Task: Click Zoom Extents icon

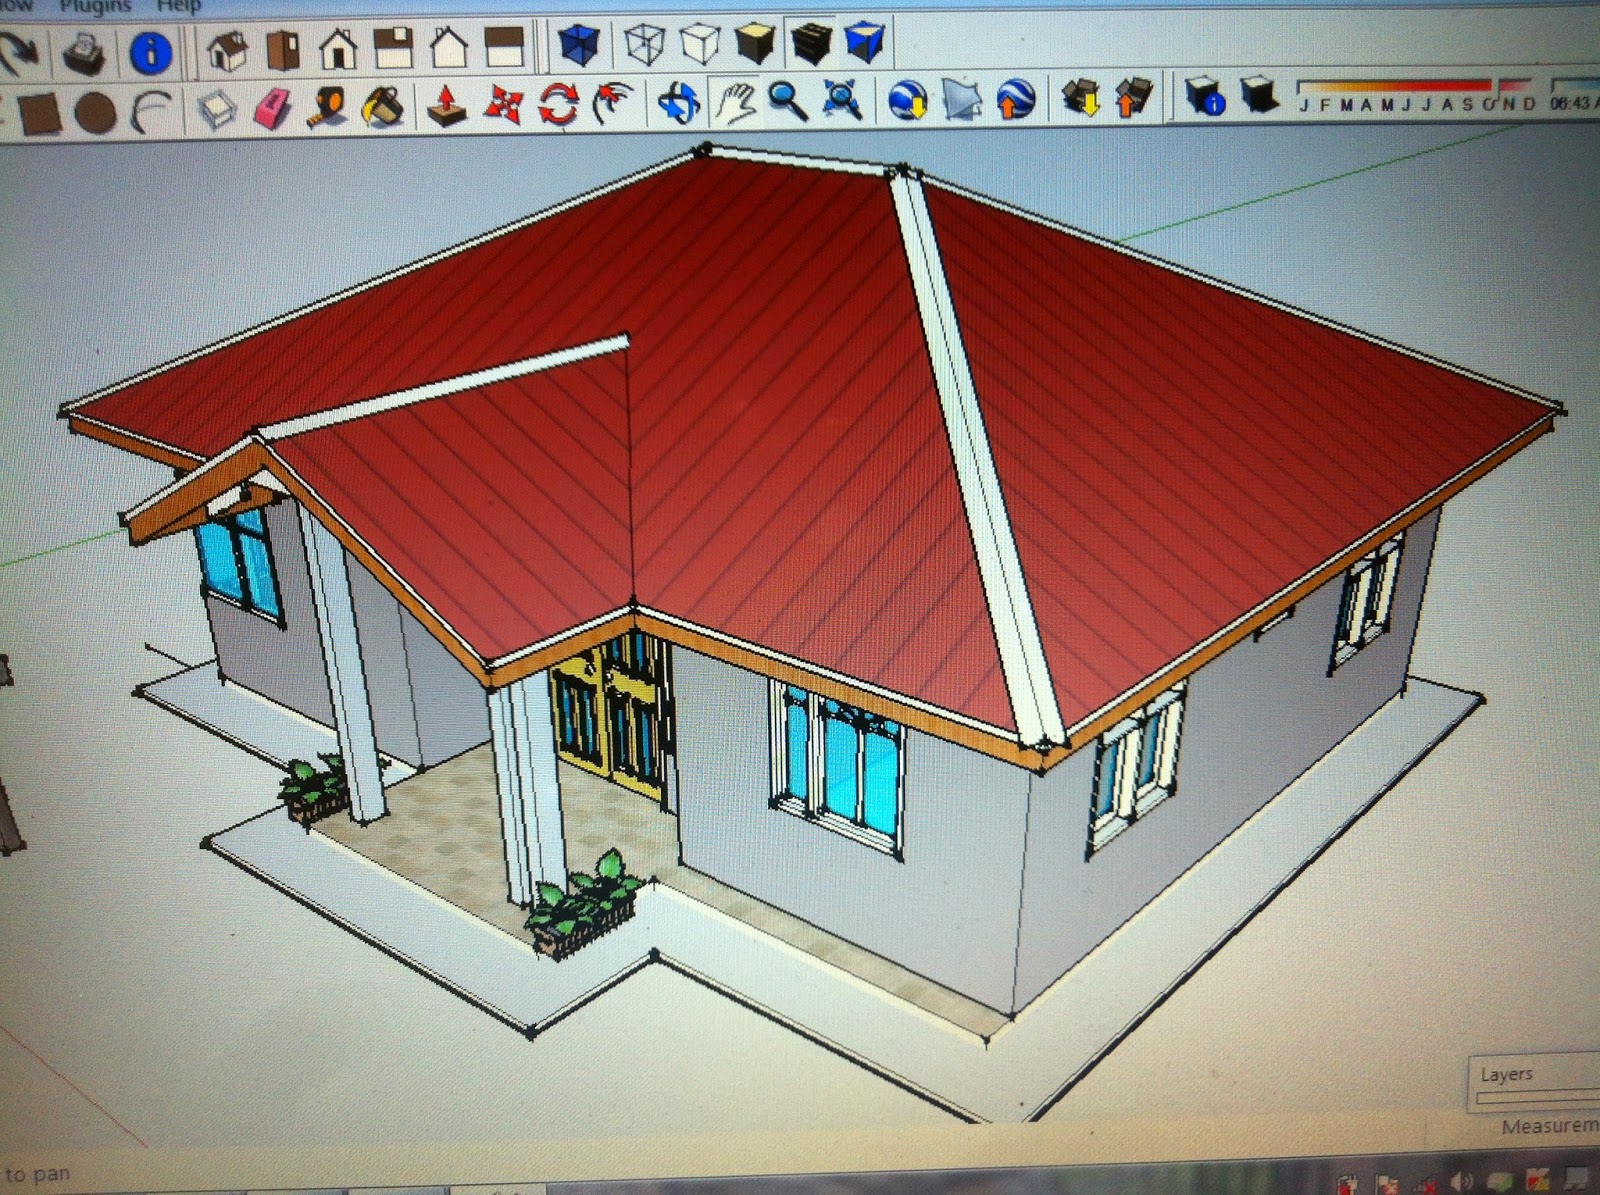Action: click(x=842, y=100)
